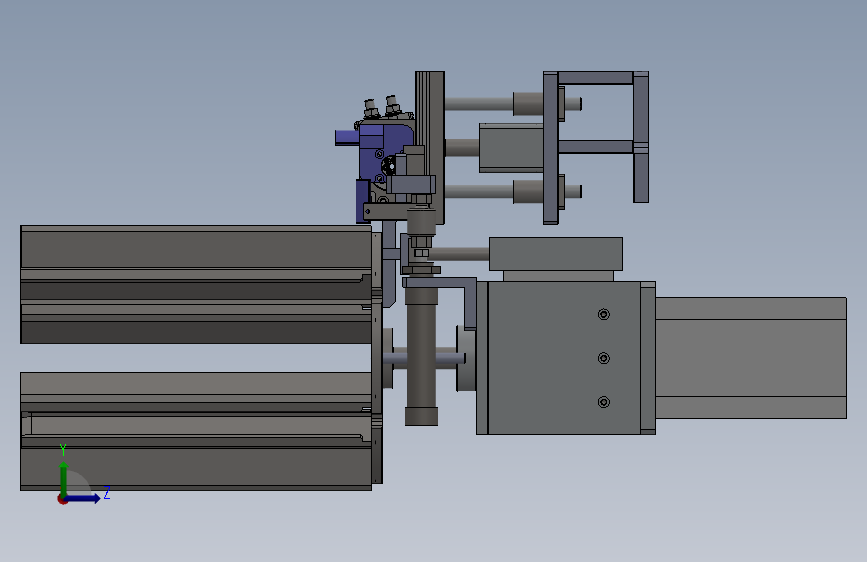Viewport: 867px width, 562px height.
Task: Select the pneumatic cylinder body between guide rods
Action: pyautogui.click(x=511, y=148)
